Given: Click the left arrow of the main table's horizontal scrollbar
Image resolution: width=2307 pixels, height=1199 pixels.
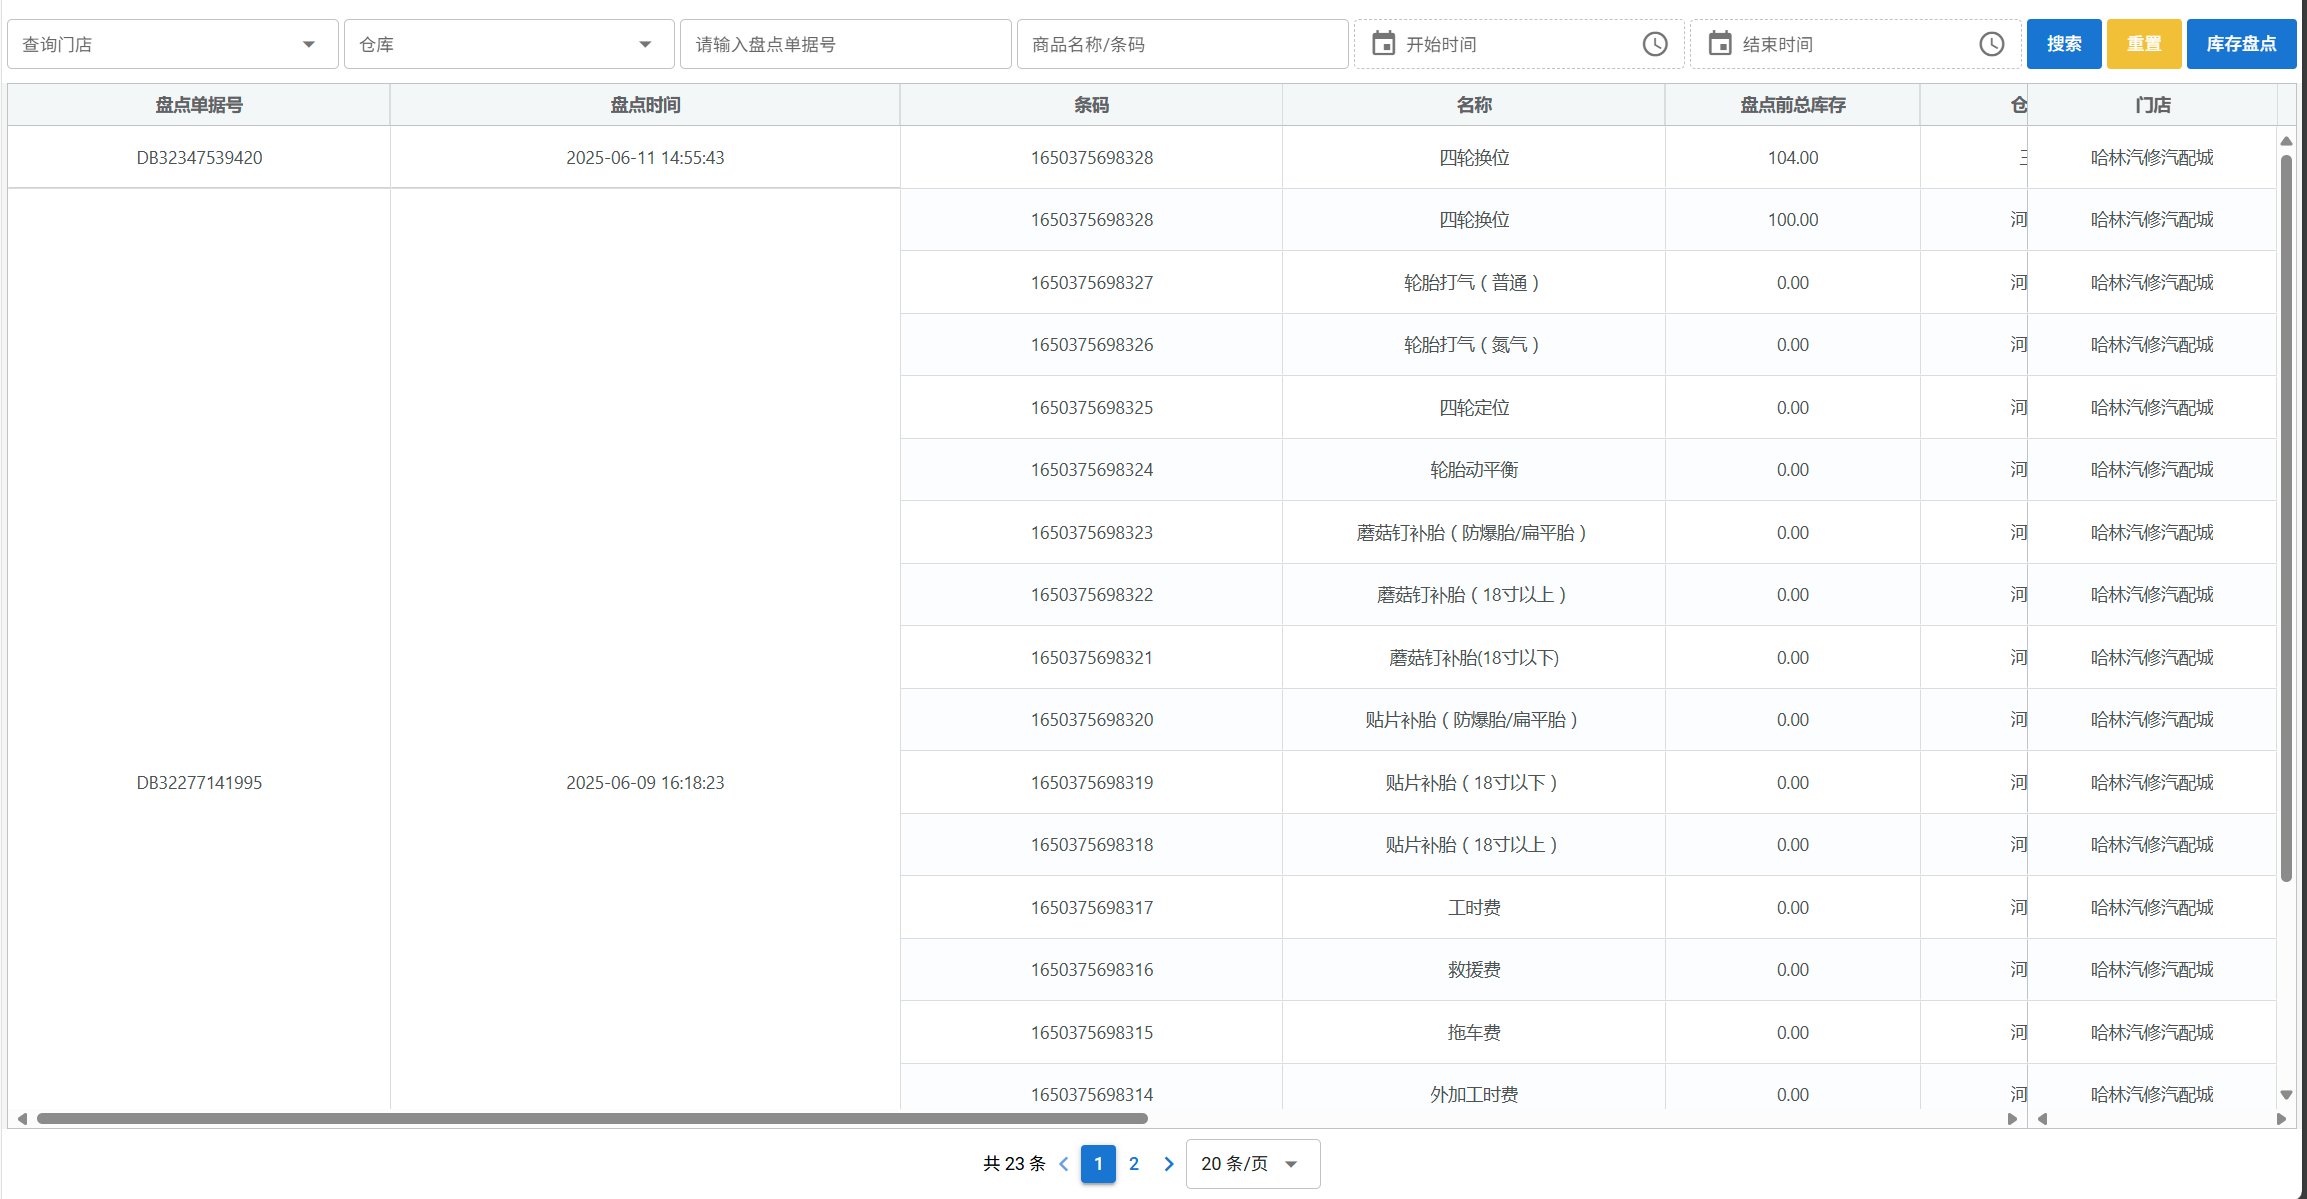Looking at the screenshot, I should click(22, 1119).
